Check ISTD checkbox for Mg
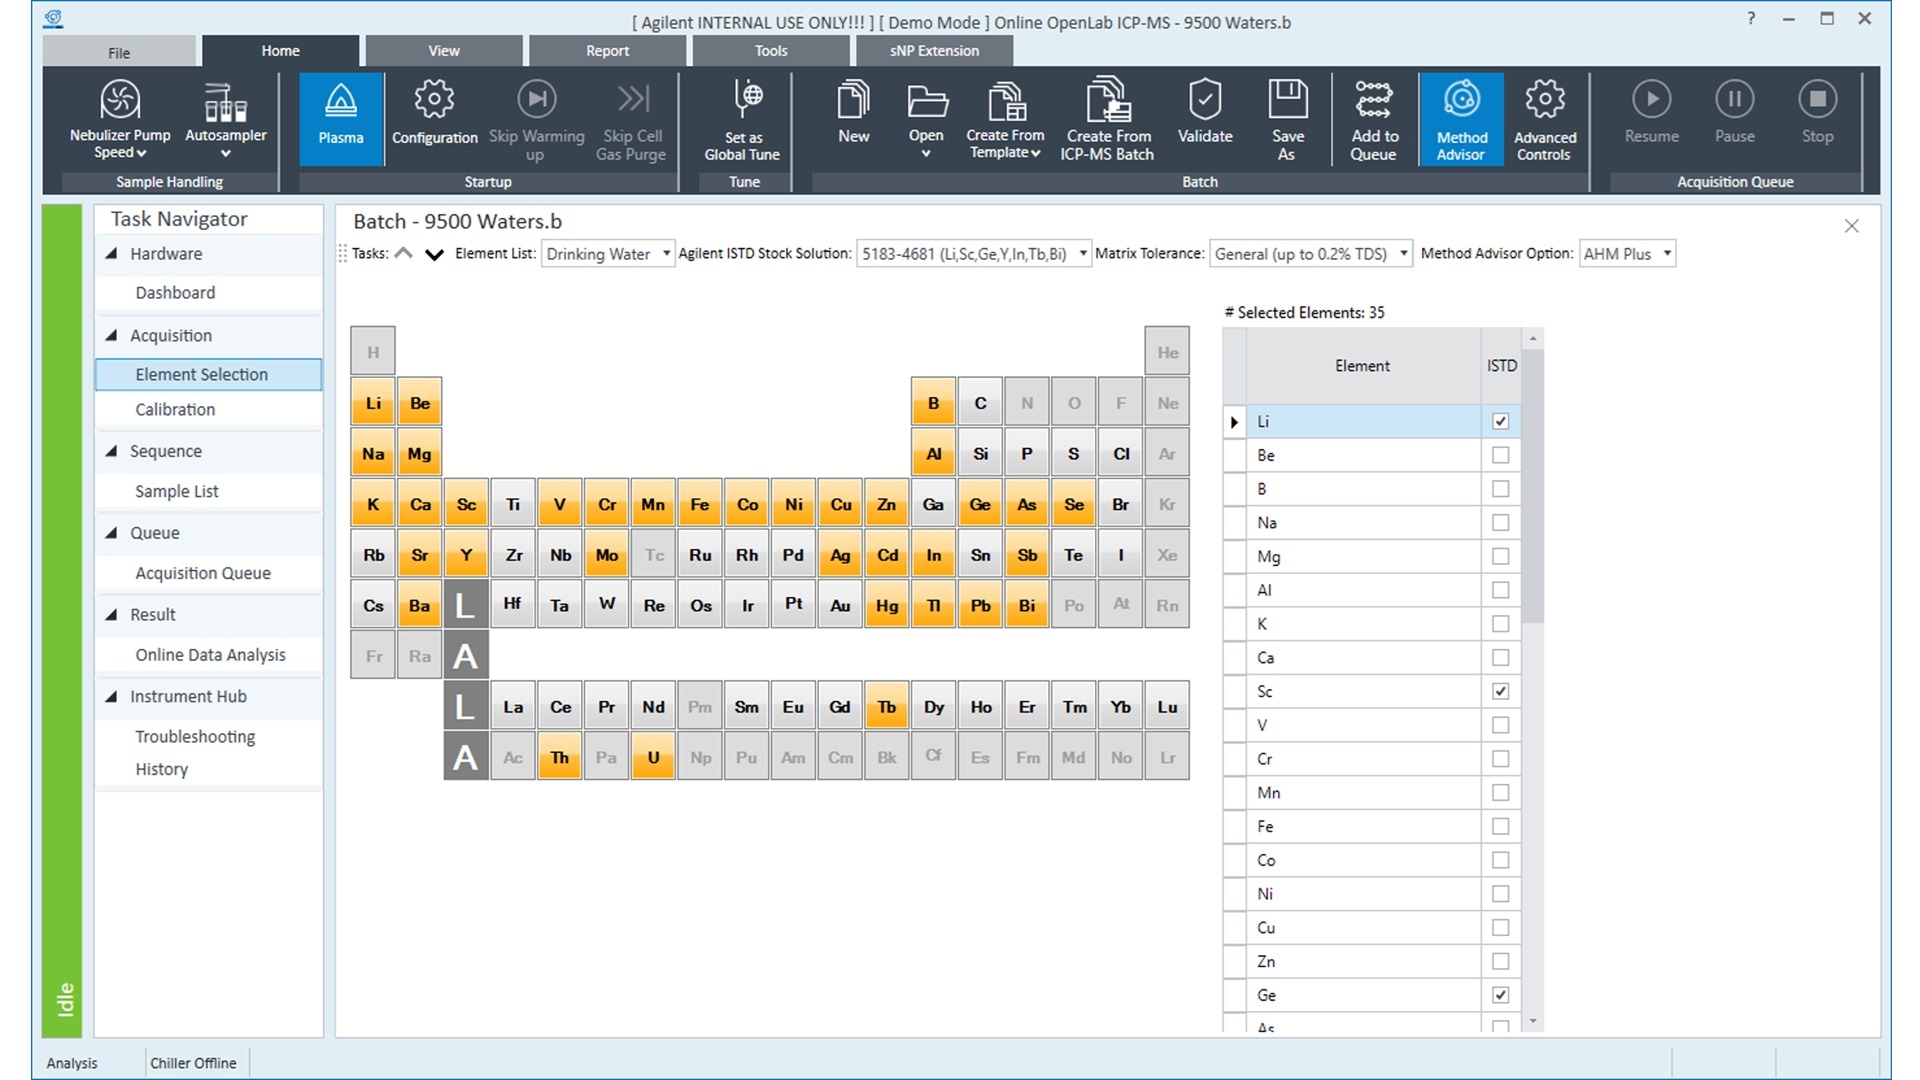 (x=1500, y=556)
